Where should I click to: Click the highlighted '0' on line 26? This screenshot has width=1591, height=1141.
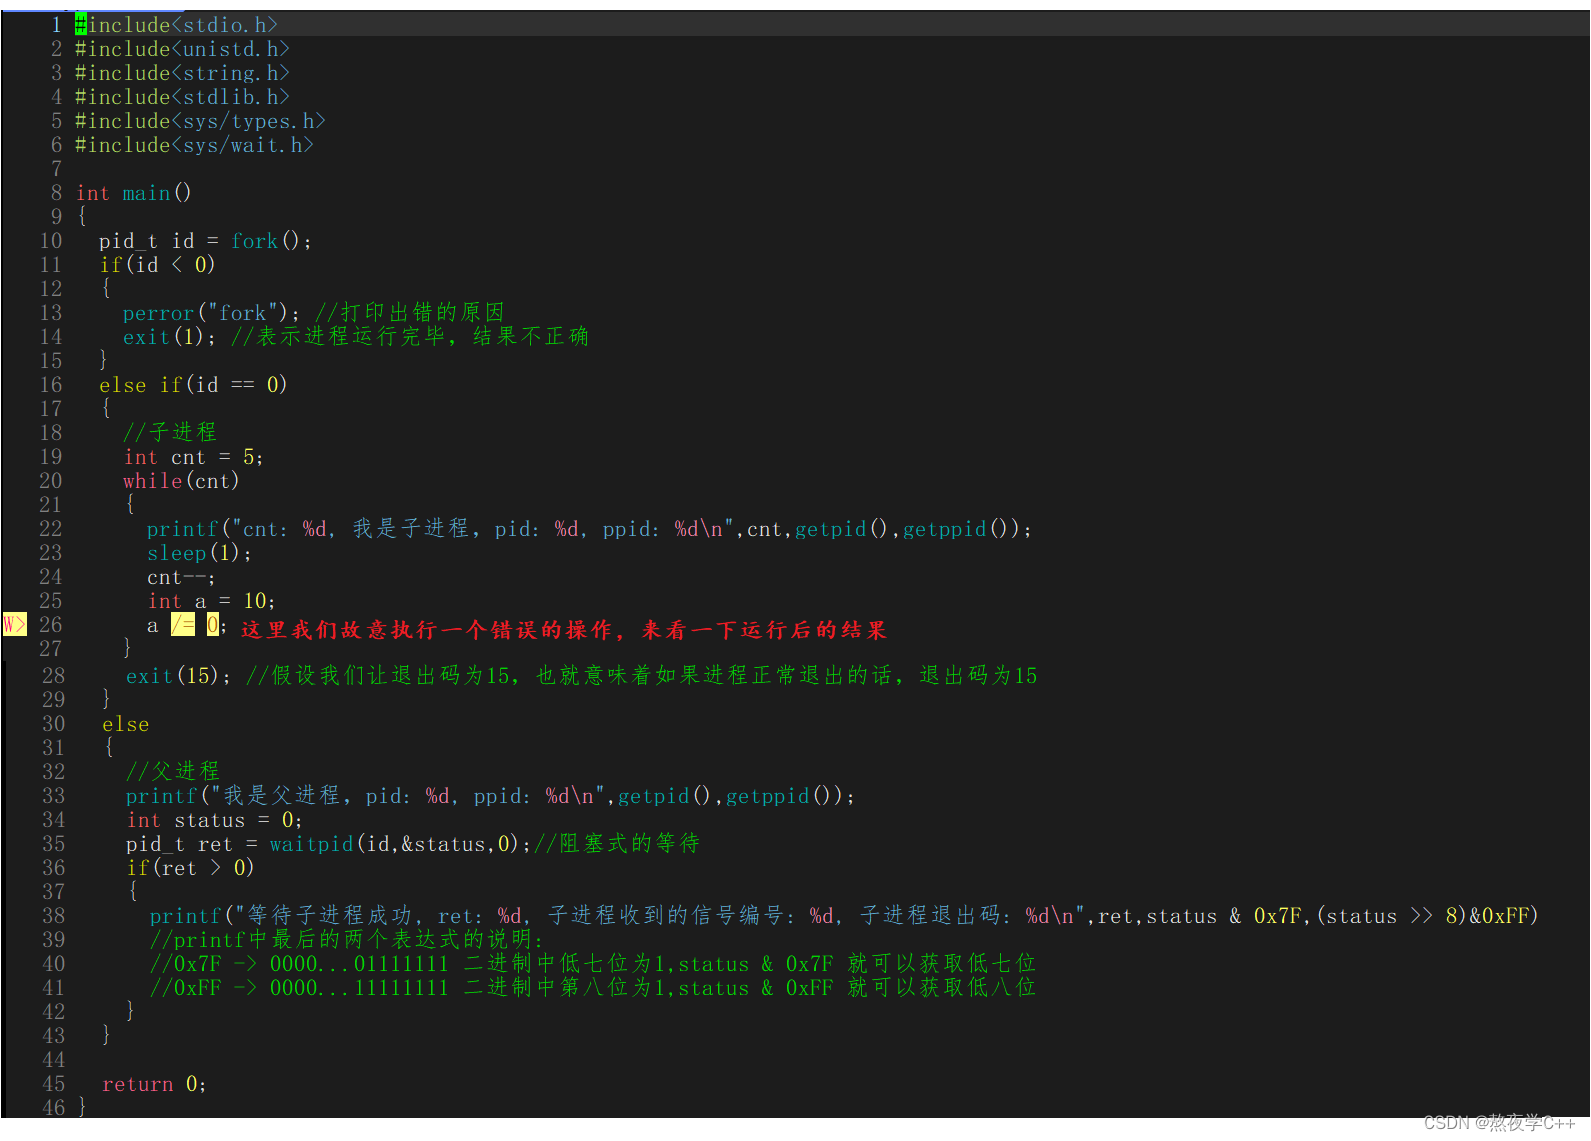213,625
